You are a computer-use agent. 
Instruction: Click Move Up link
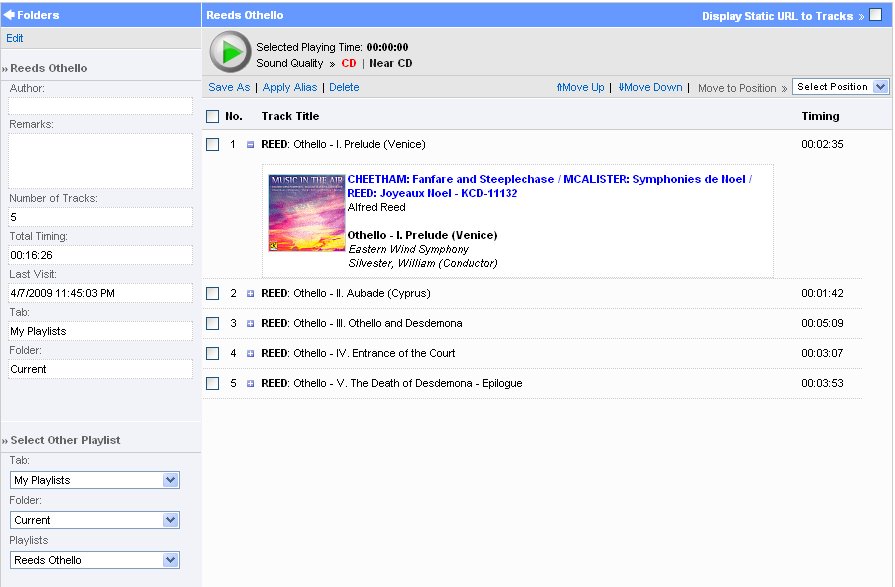pos(580,87)
